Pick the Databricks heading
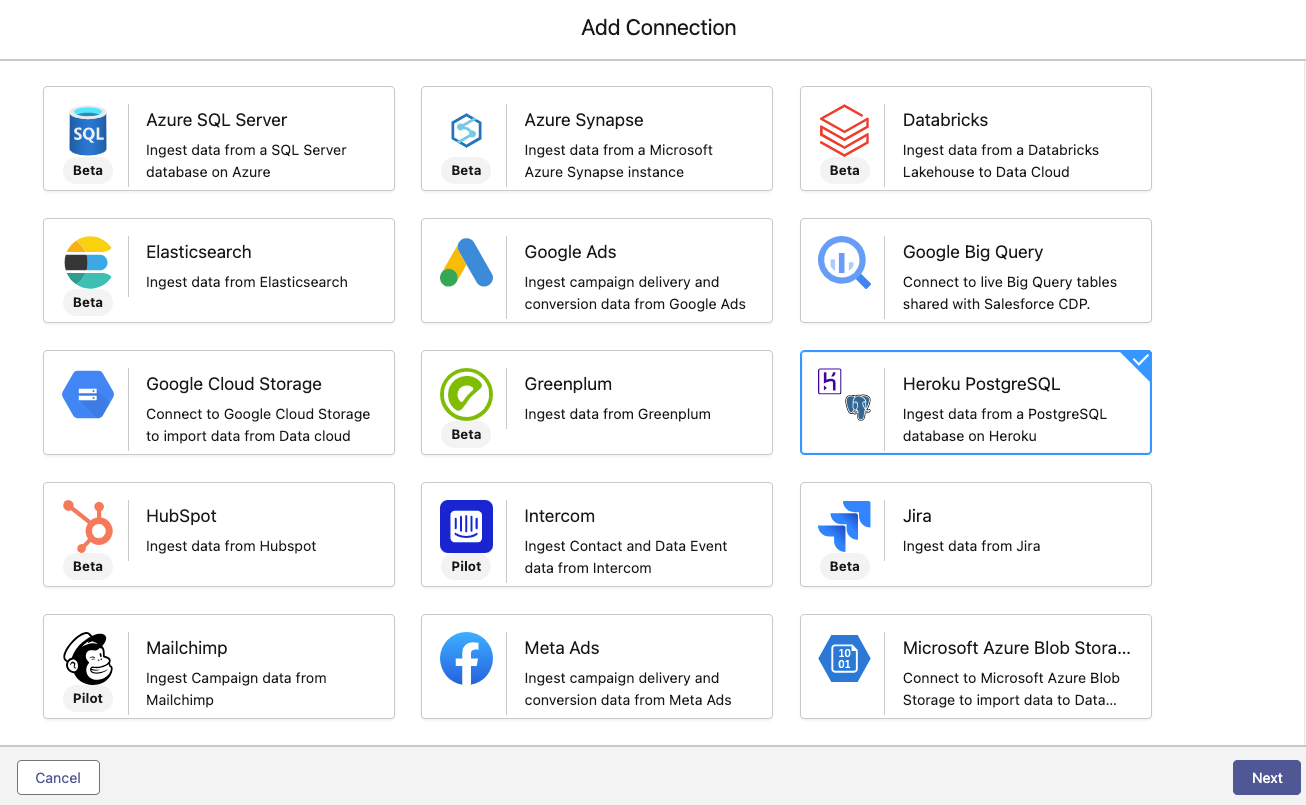Viewport: 1306px width, 805px height. tap(945, 120)
